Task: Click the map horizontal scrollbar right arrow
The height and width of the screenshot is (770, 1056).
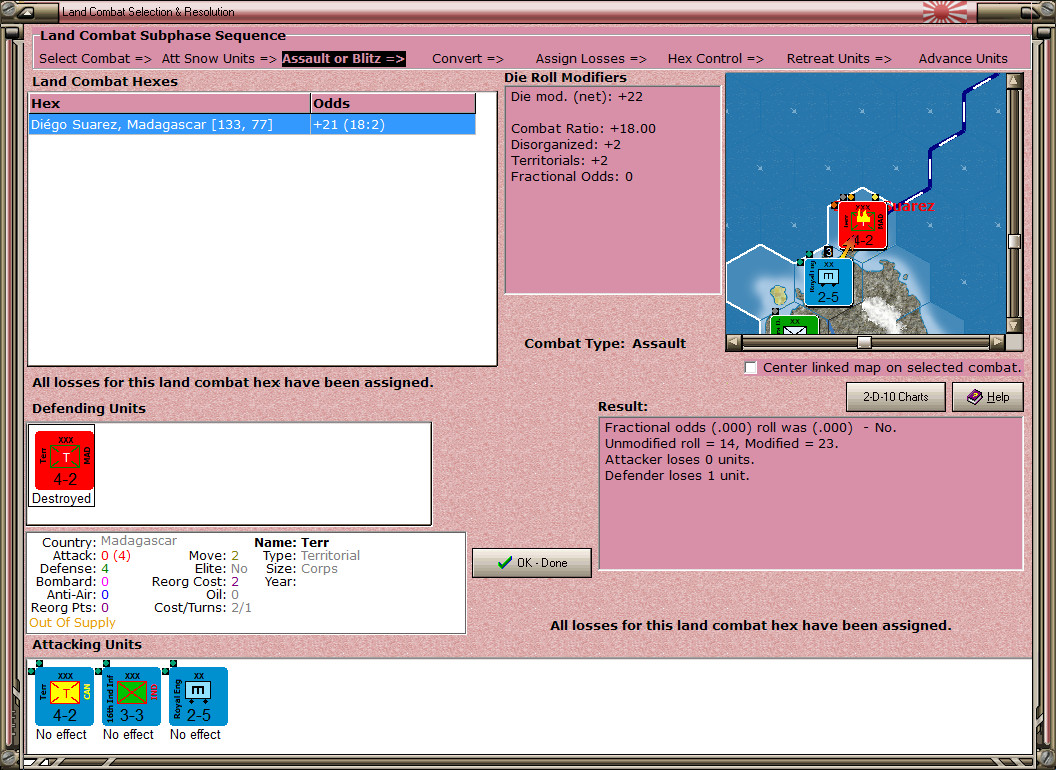Action: tap(997, 342)
